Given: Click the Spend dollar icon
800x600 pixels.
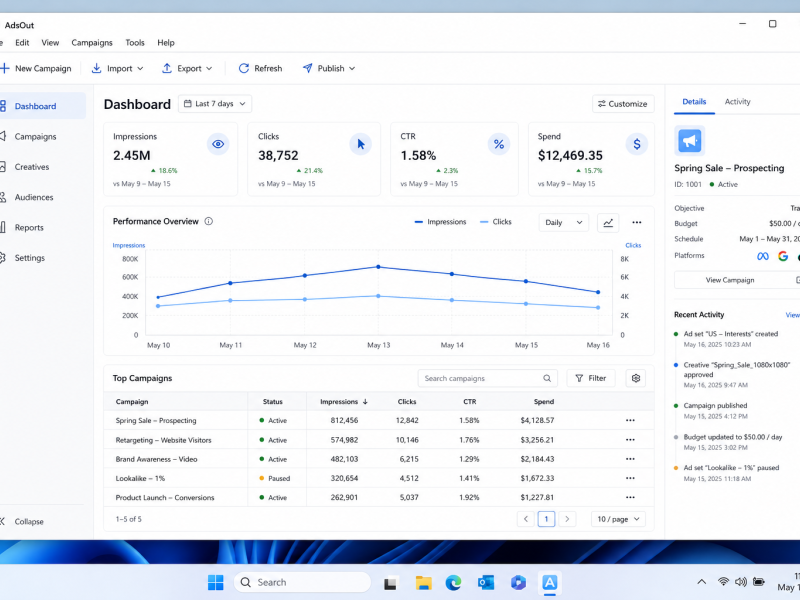Looking at the screenshot, I should point(637,144).
